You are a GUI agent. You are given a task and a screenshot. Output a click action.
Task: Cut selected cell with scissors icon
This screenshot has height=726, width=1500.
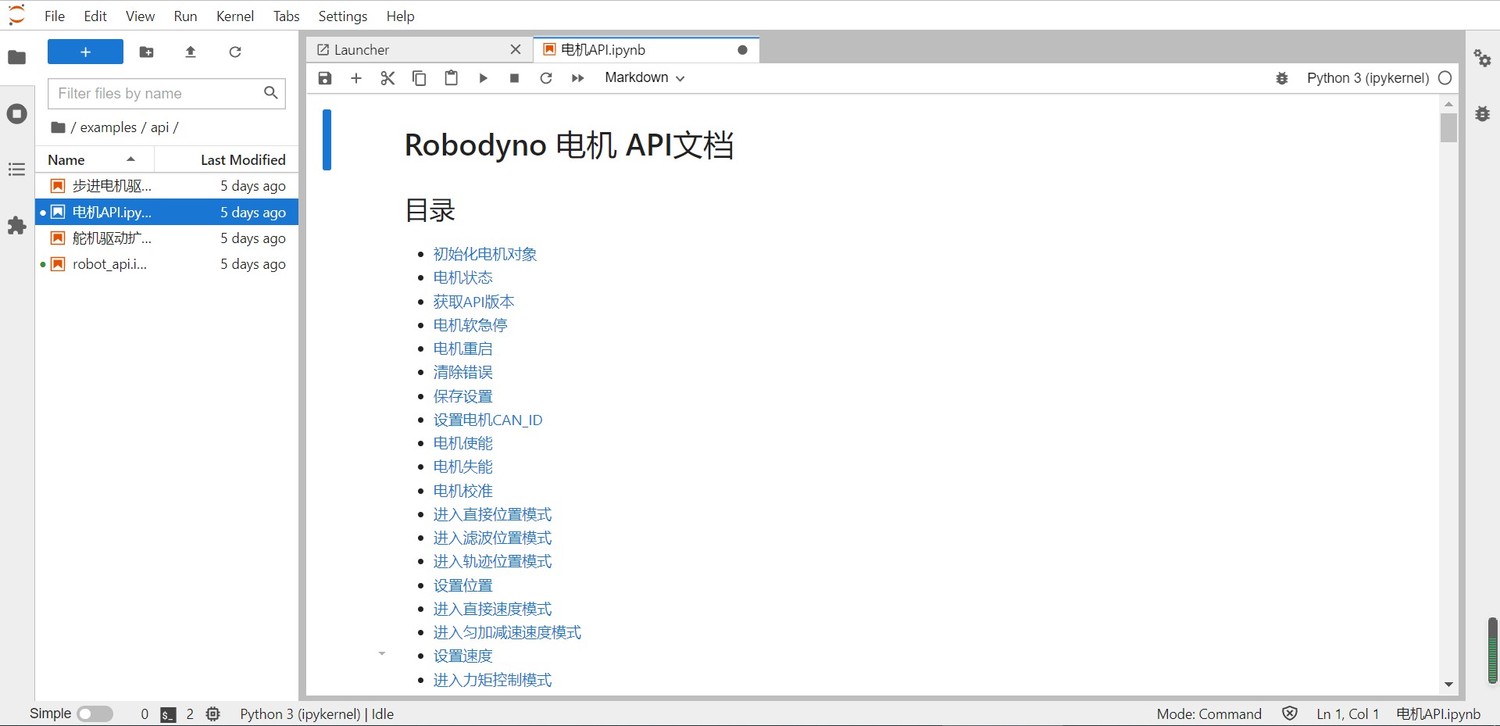pos(388,78)
